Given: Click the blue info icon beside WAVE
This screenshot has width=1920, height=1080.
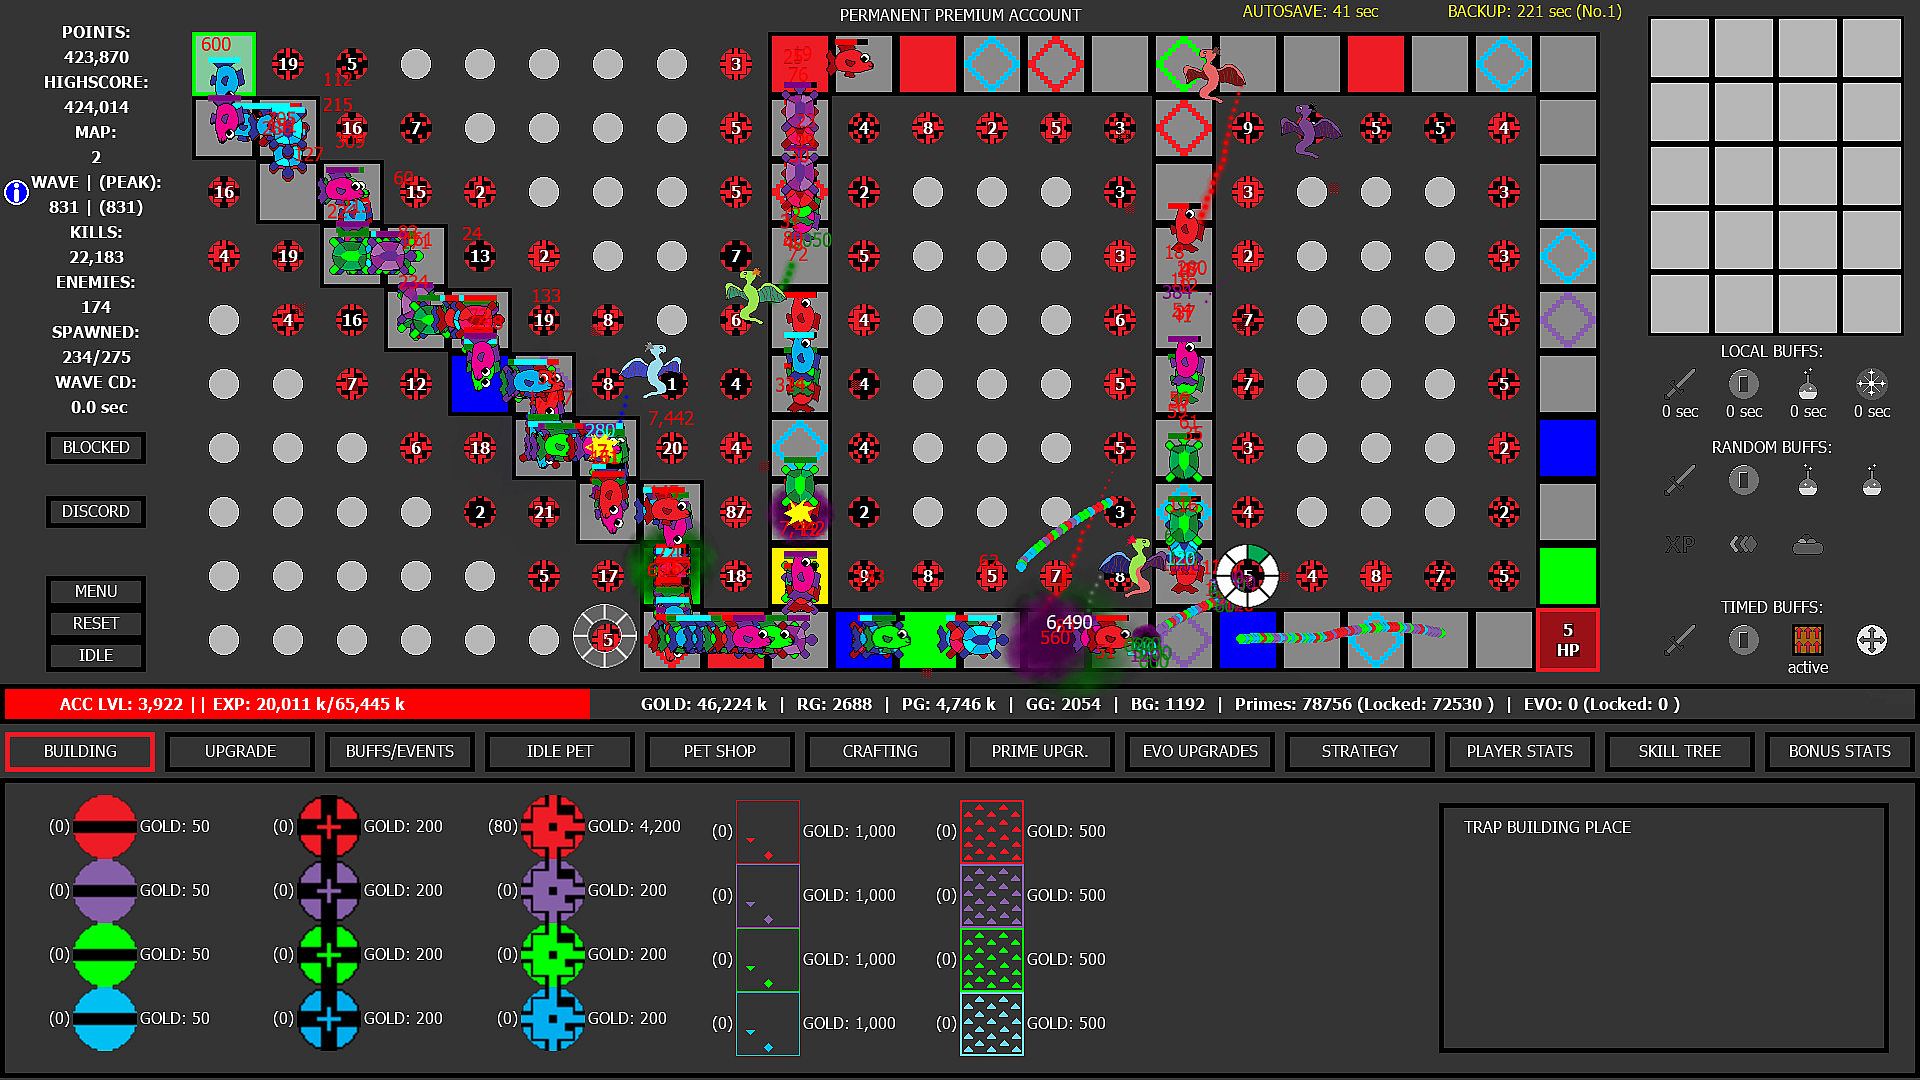Looking at the screenshot, I should [16, 193].
